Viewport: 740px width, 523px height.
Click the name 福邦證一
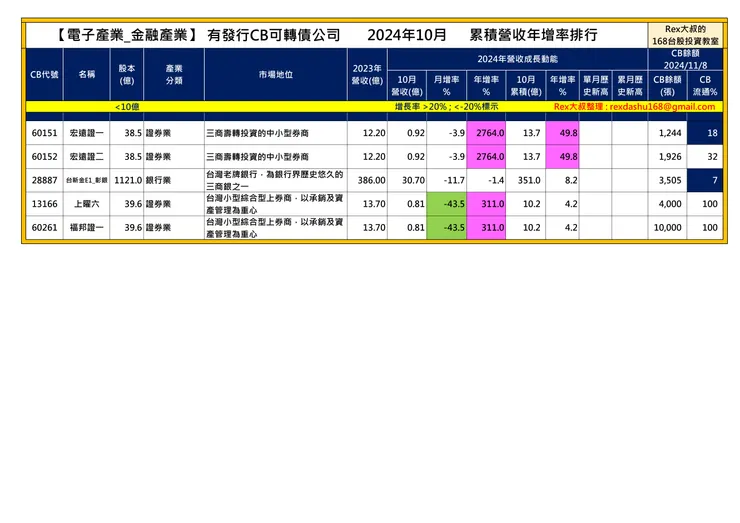(x=86, y=228)
